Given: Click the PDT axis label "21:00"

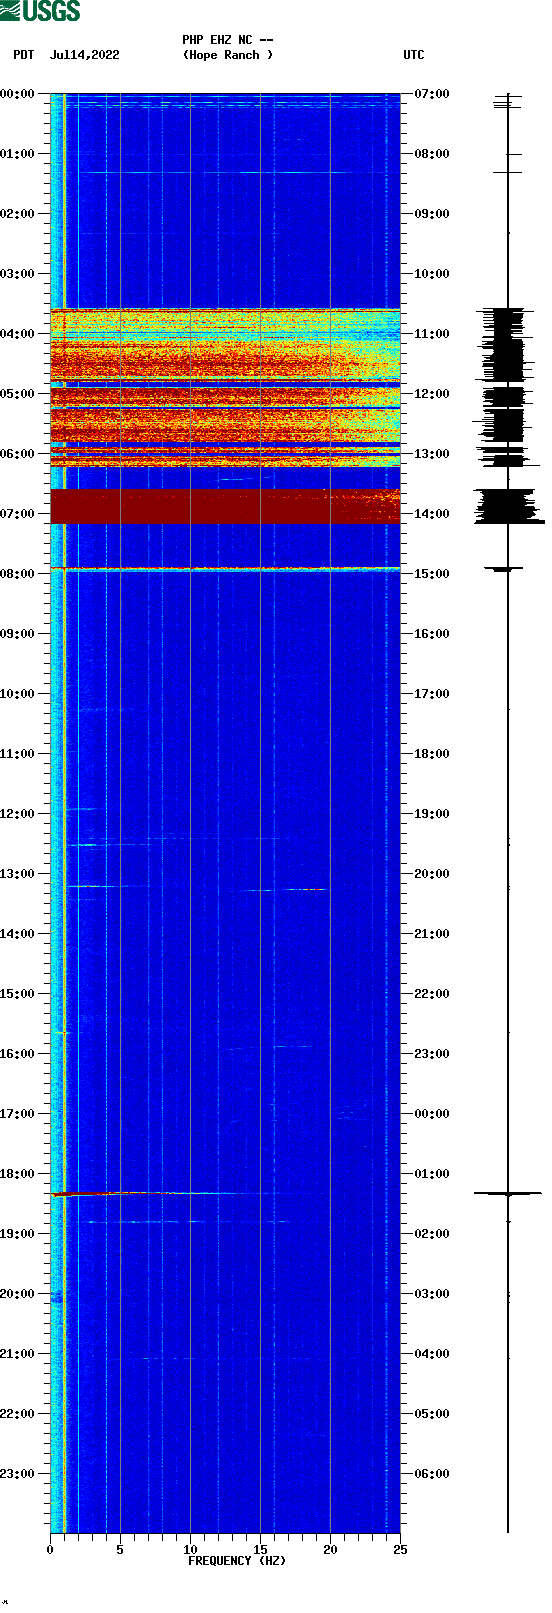Looking at the screenshot, I should tap(17, 1354).
